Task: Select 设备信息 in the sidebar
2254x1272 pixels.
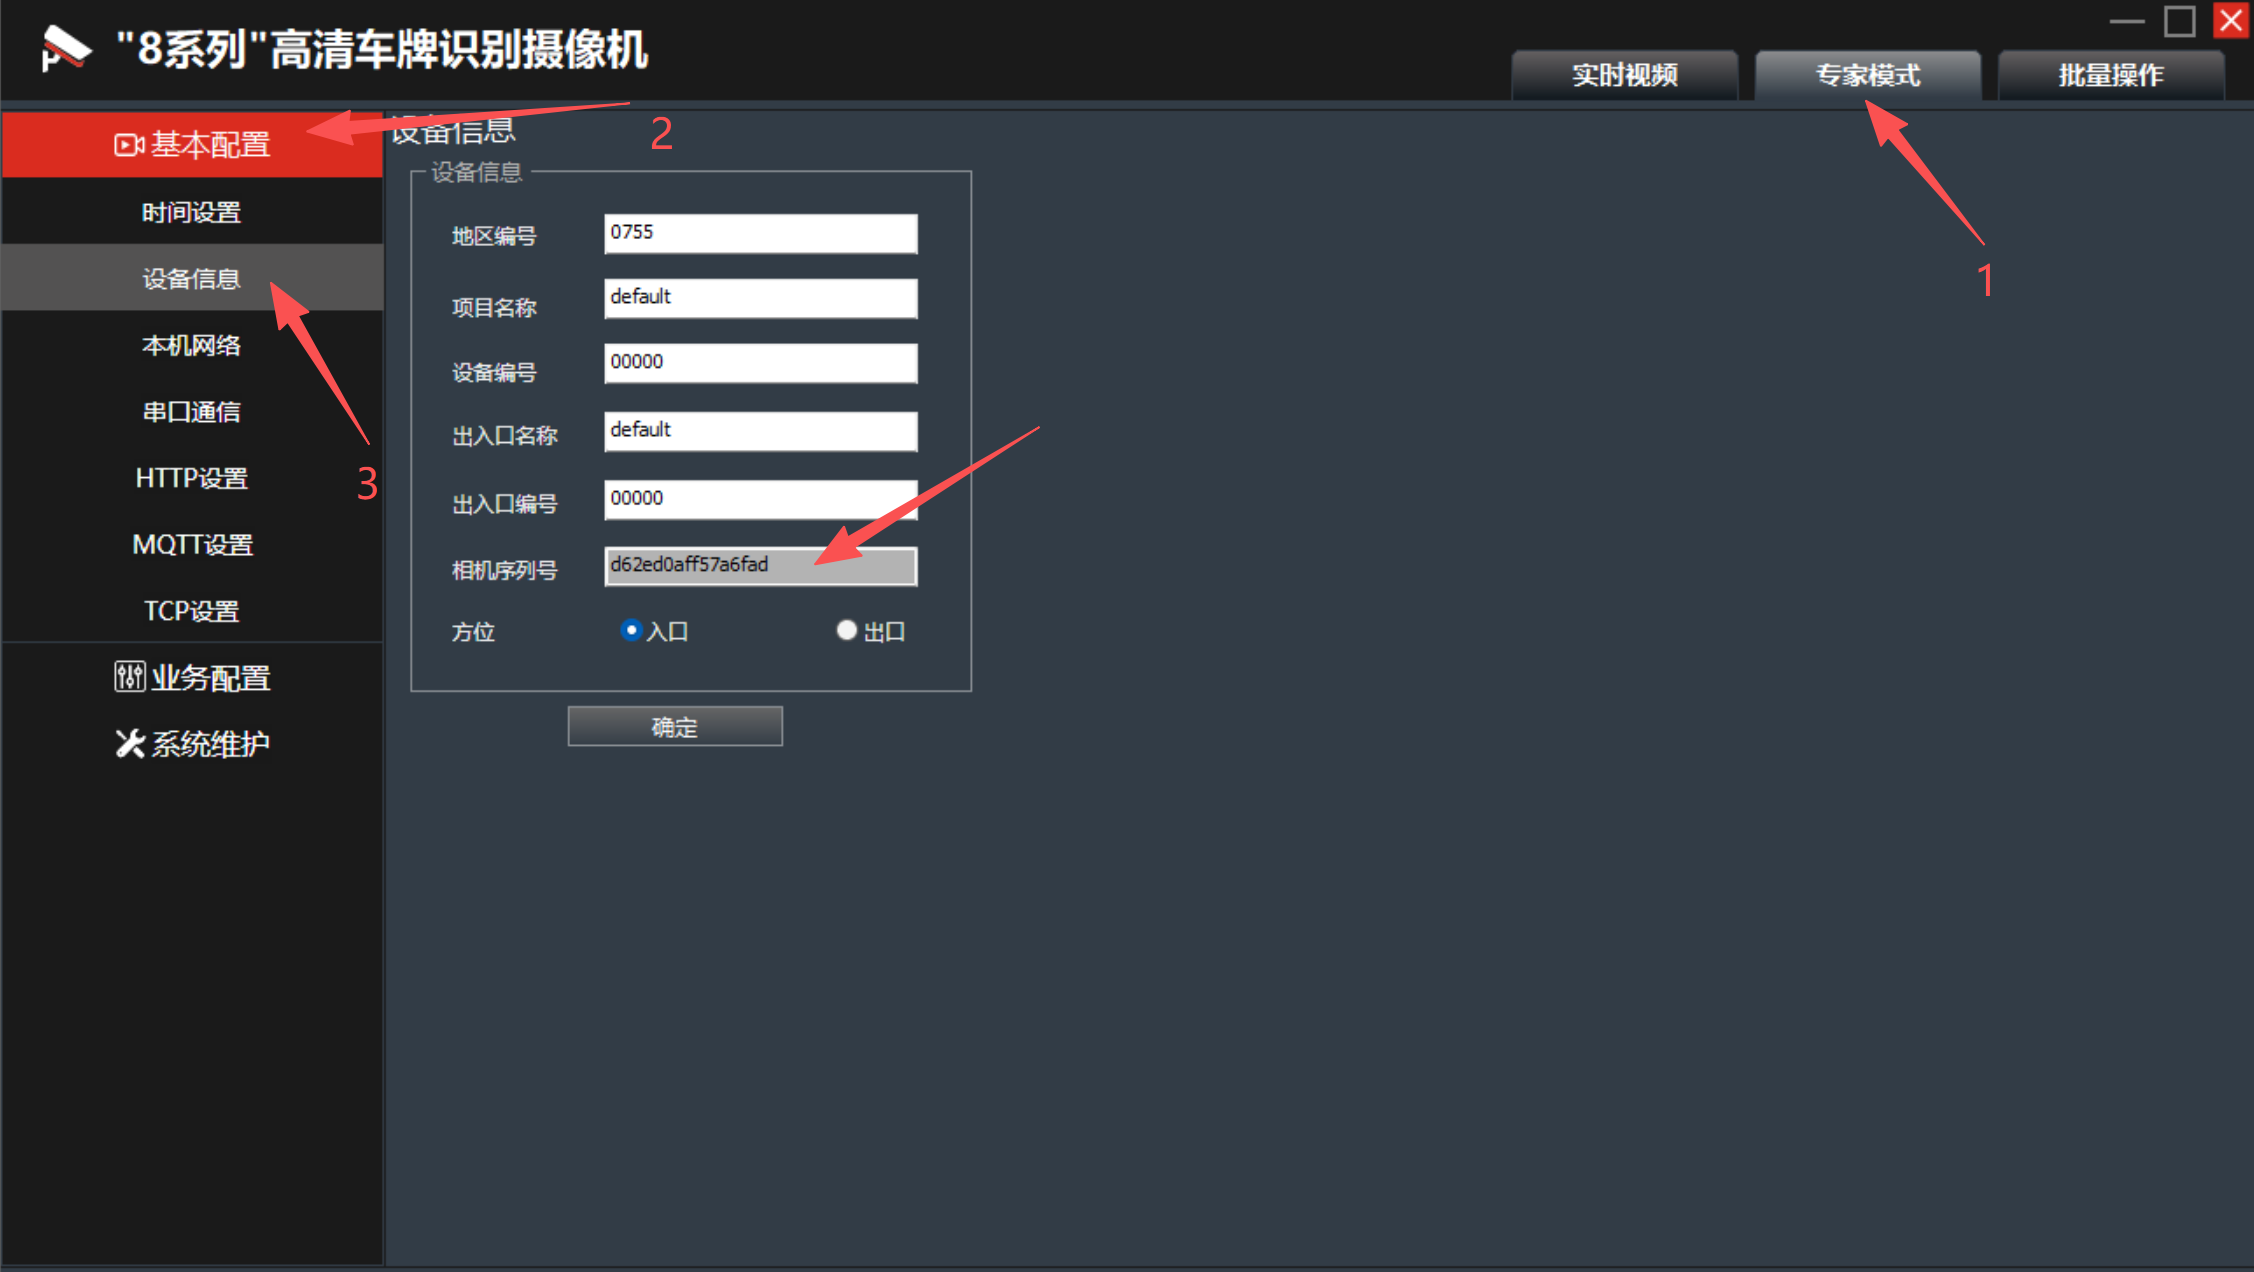Action: [192, 278]
